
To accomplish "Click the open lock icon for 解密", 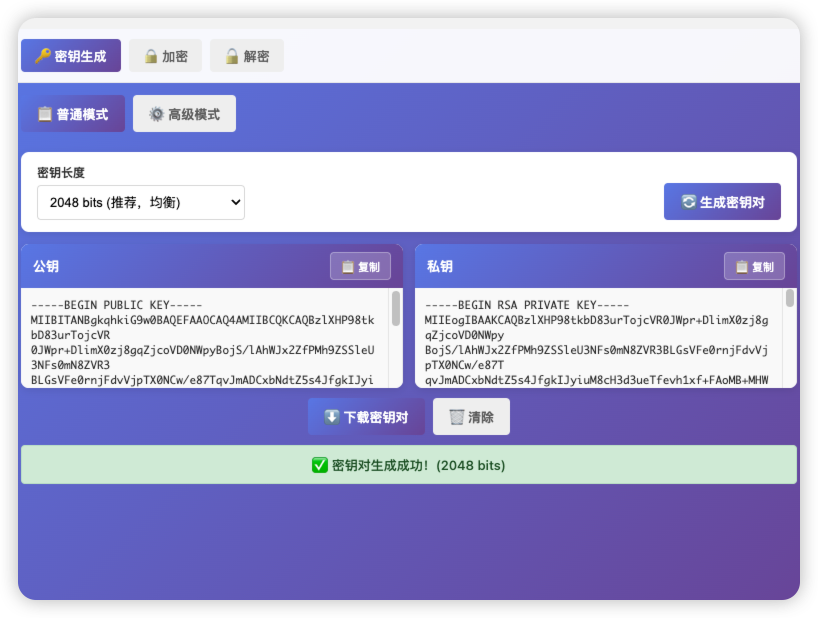I will click(x=231, y=56).
